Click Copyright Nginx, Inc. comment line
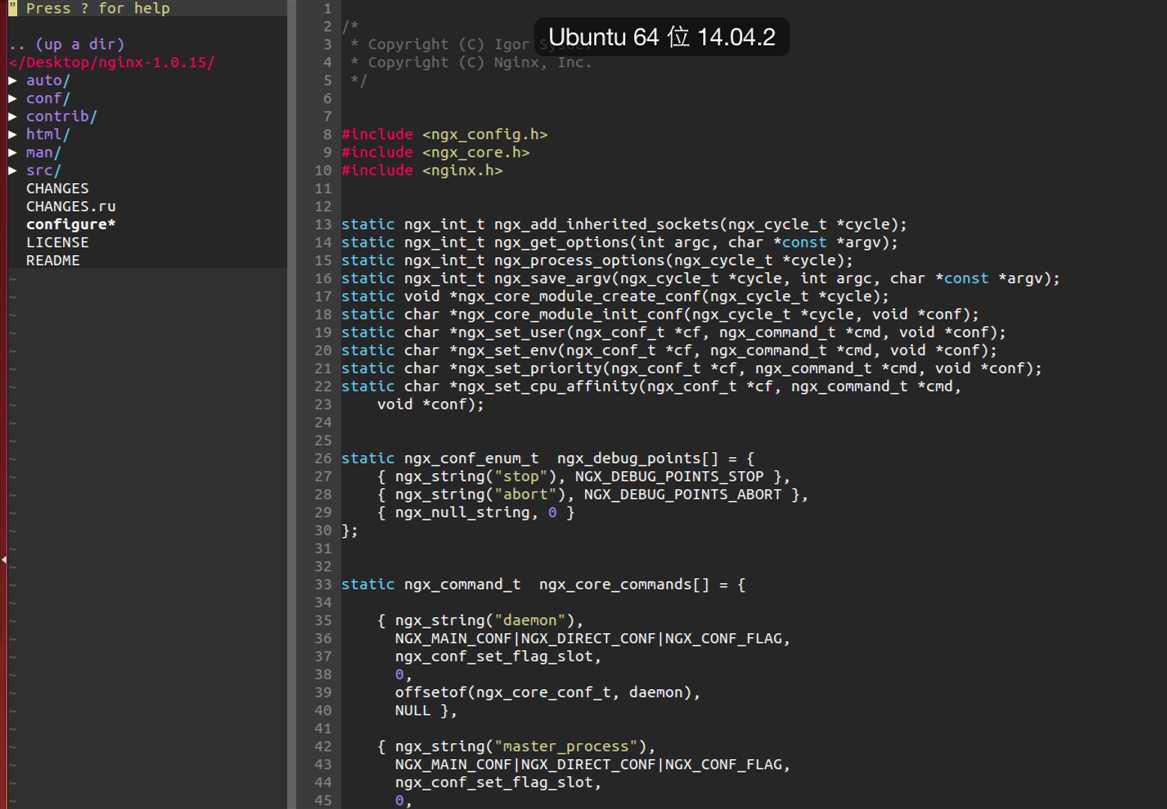1167x809 pixels. [x=471, y=62]
